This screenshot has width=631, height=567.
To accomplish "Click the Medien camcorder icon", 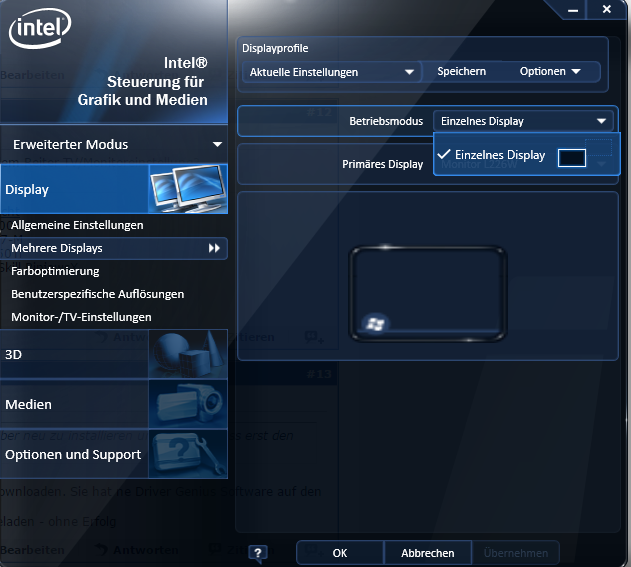I will click(x=188, y=404).
